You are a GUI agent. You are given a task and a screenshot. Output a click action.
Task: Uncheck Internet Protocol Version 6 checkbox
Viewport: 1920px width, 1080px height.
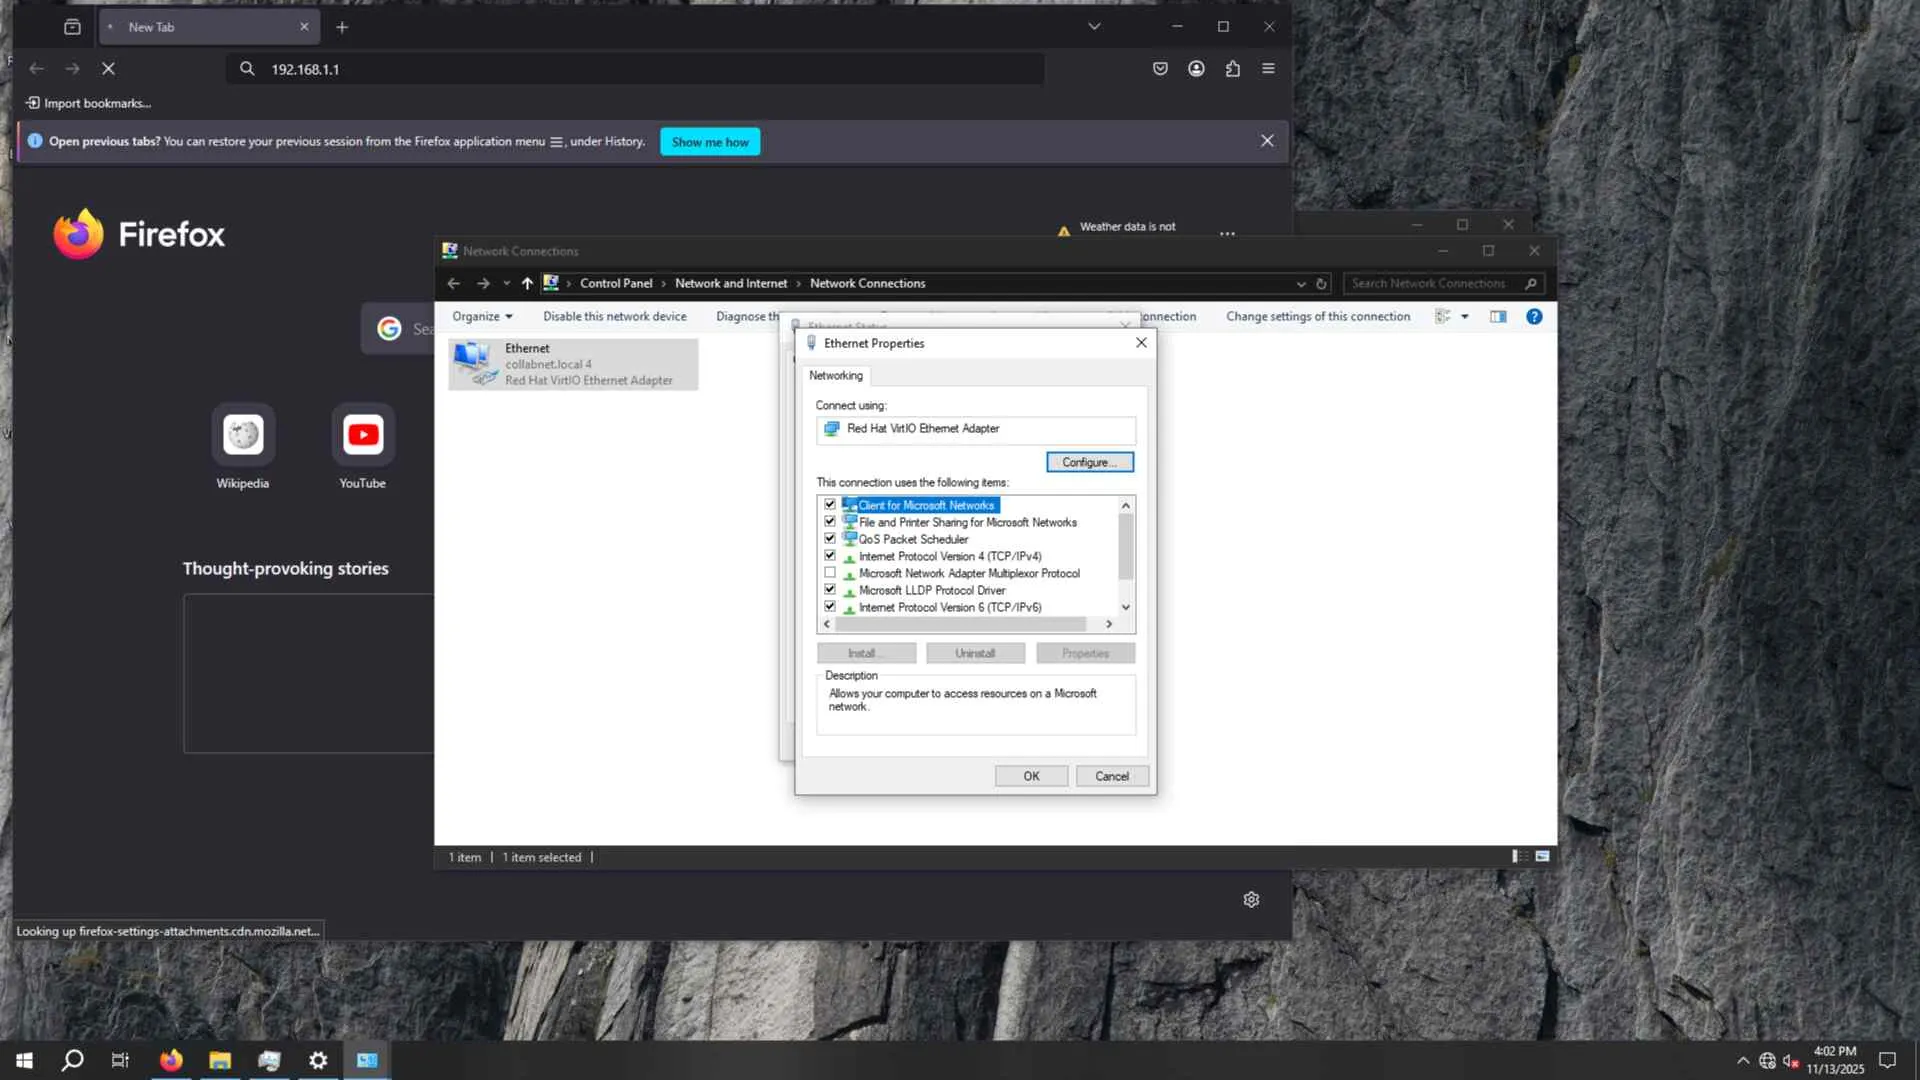pos(830,607)
